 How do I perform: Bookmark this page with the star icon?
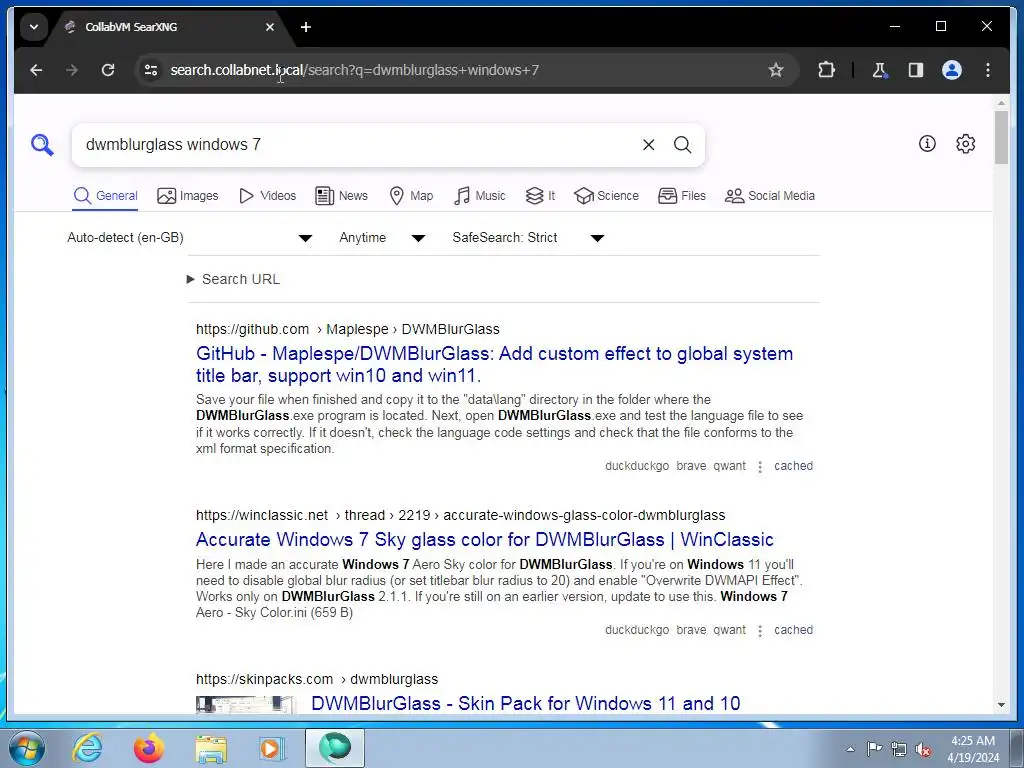click(x=775, y=70)
